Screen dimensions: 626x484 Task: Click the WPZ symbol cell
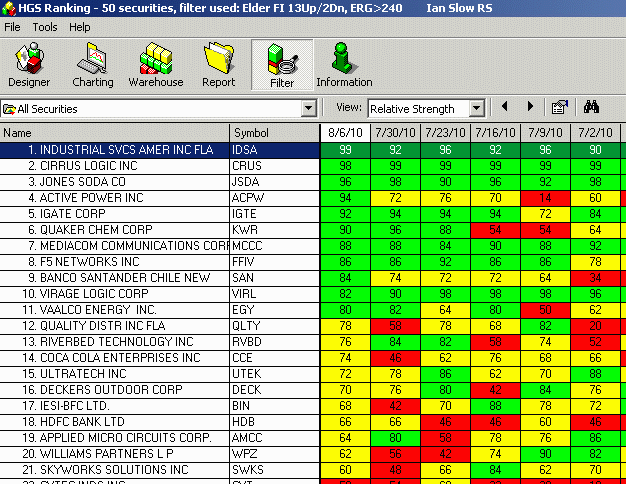tap(275, 454)
